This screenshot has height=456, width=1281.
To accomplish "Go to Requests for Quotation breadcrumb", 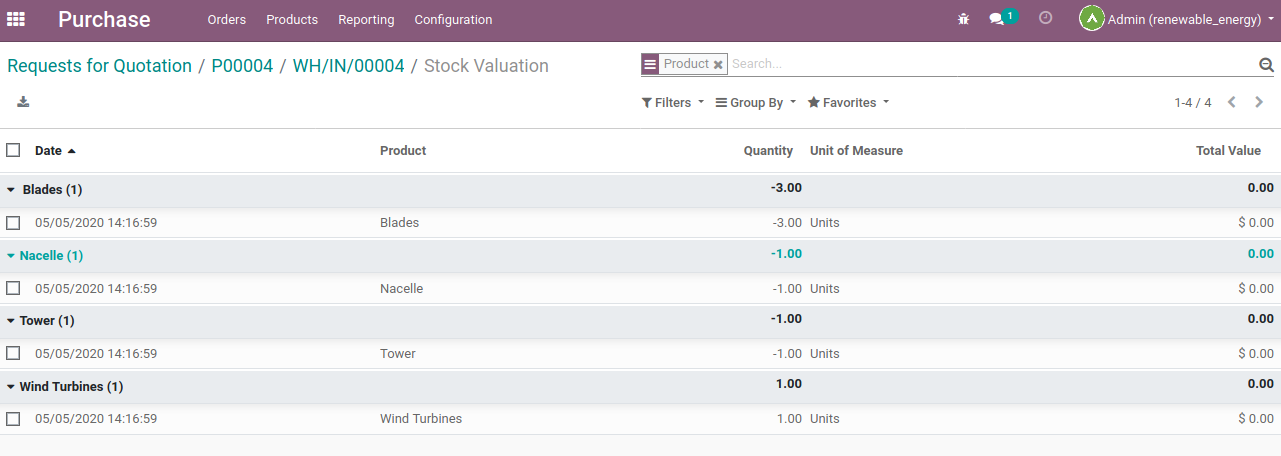I will coord(99,66).
